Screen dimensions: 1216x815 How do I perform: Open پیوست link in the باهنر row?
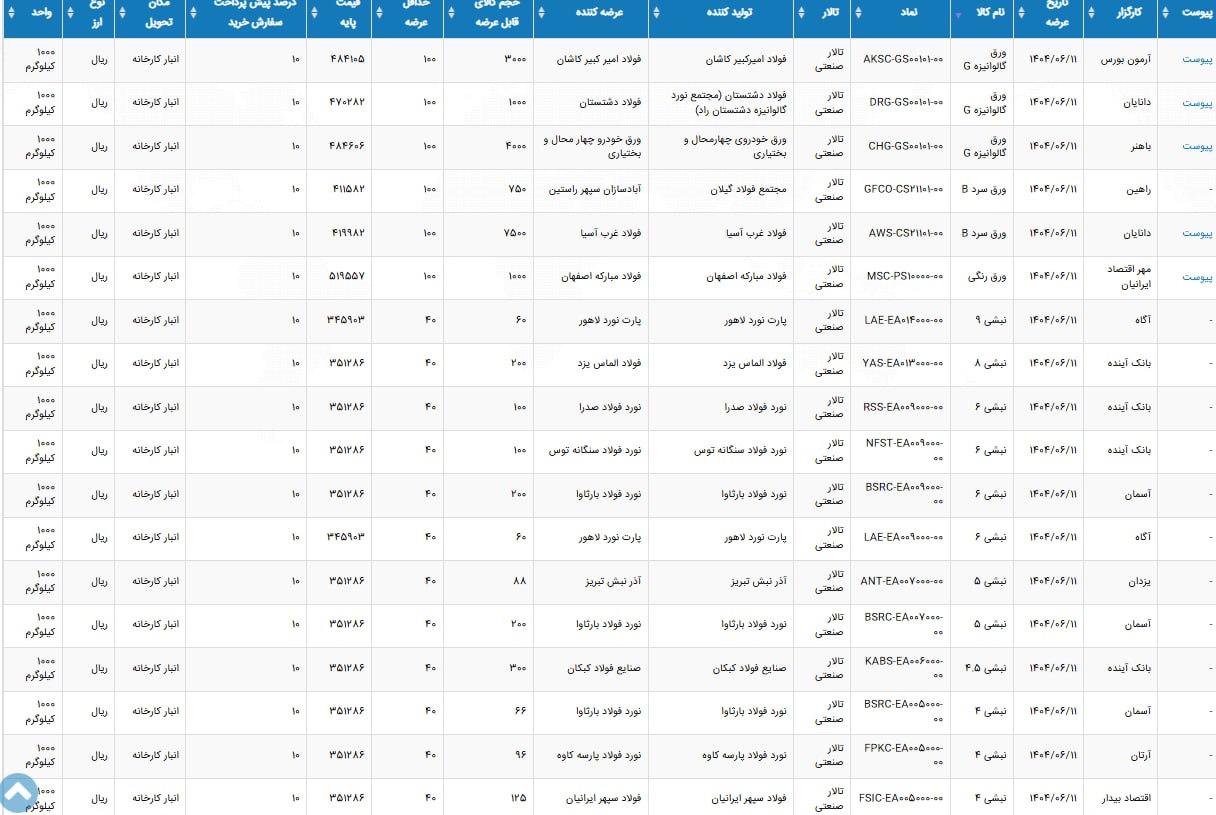coord(1197,146)
